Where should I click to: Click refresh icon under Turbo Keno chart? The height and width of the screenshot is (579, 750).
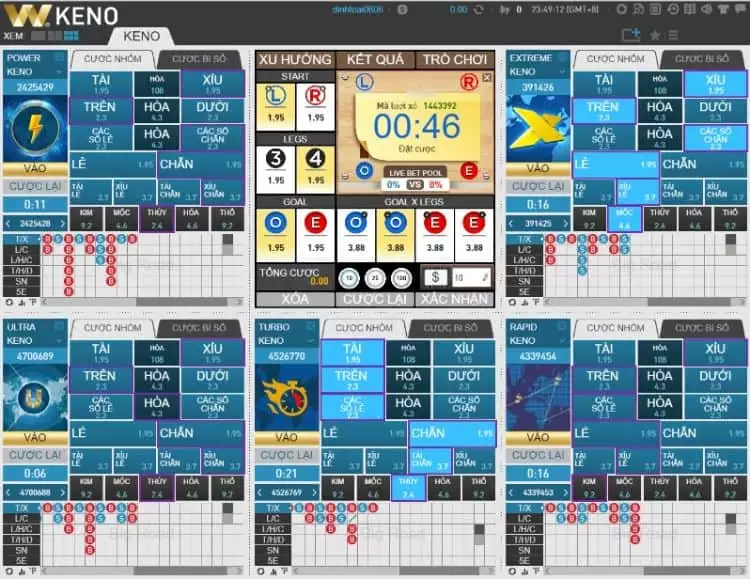(x=261, y=571)
